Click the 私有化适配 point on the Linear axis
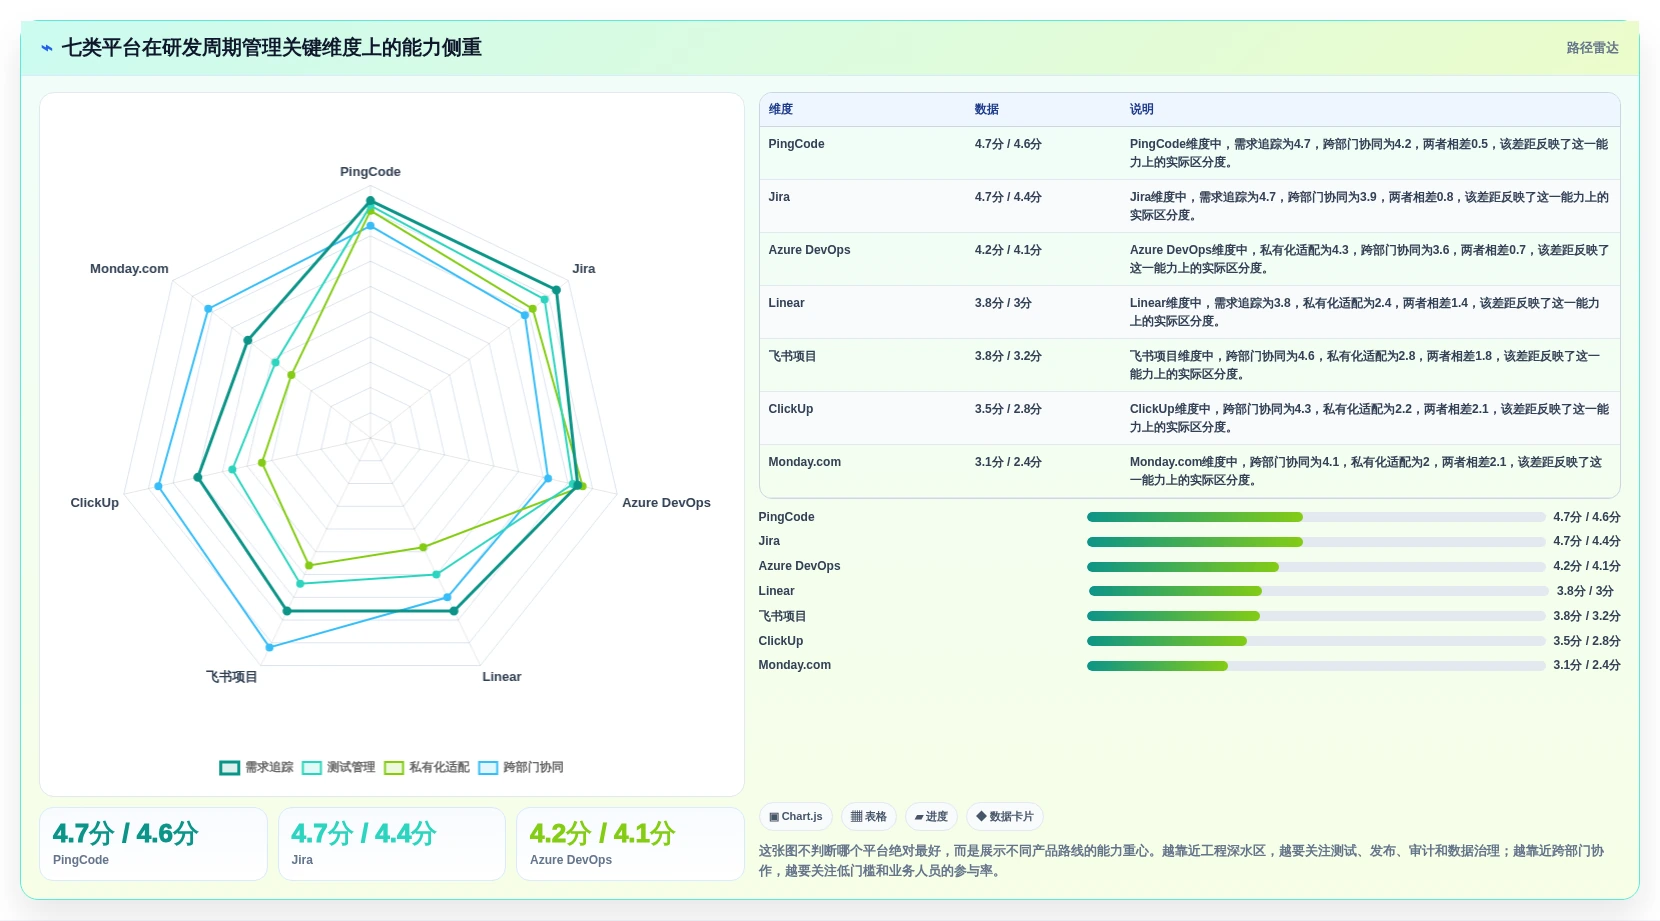 423,547
